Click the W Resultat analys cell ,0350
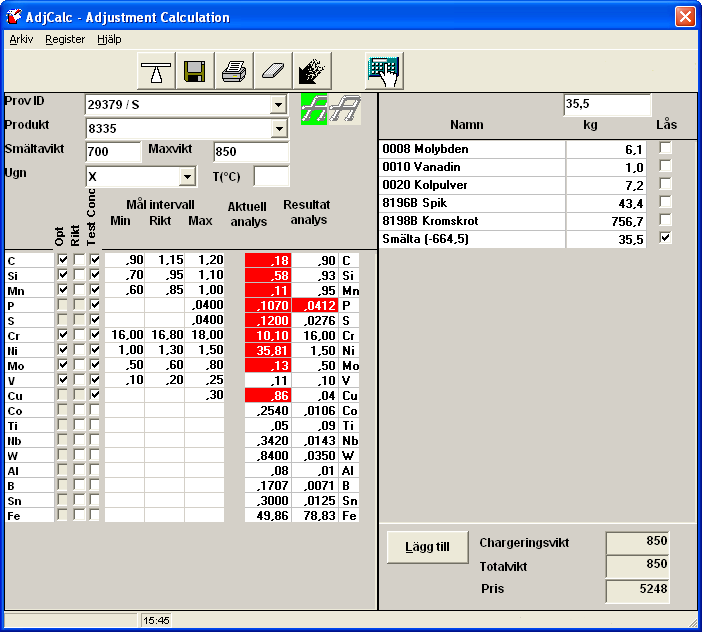Screen dimensions: 702x632 click(x=314, y=456)
